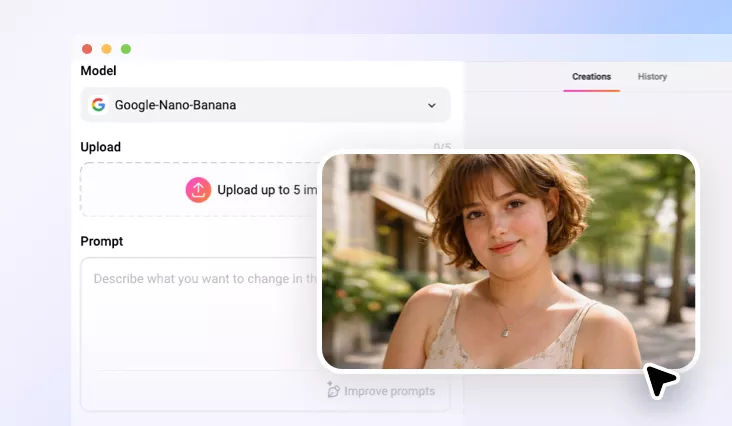The width and height of the screenshot is (732, 426).
Task: Close the window with the red button
Action: pos(87,49)
